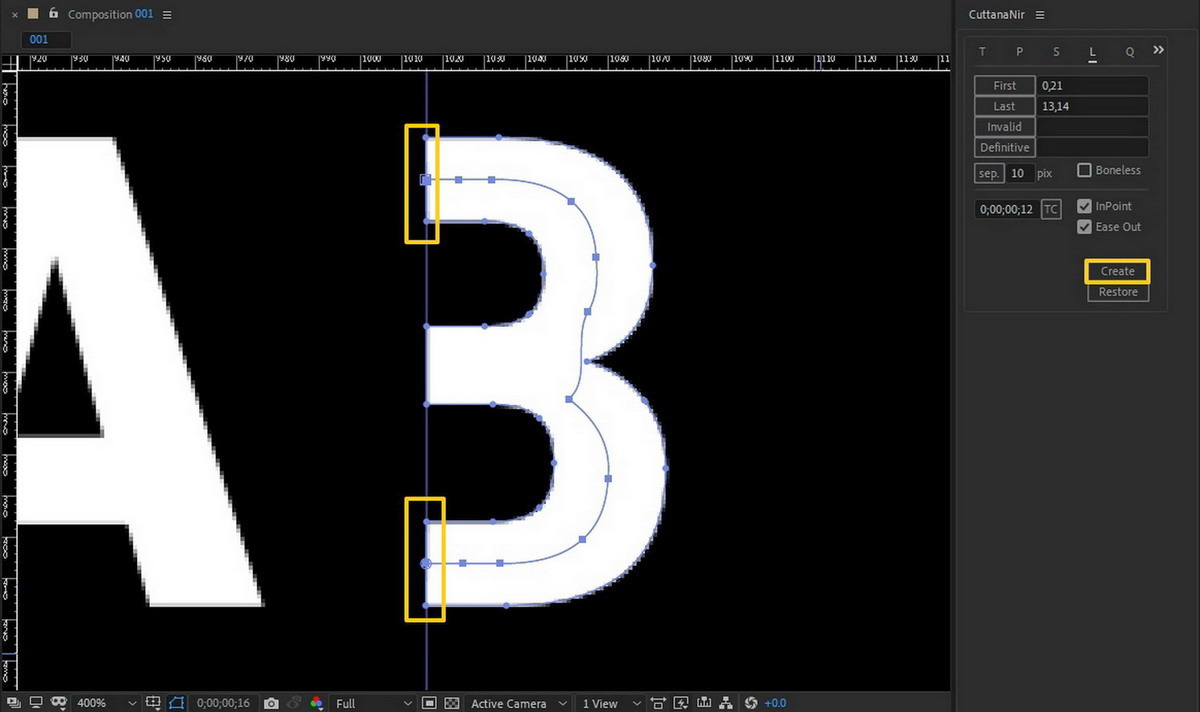This screenshot has width=1200, height=712.
Task: Uncheck the InPoint checkbox
Action: pyautogui.click(x=1084, y=206)
